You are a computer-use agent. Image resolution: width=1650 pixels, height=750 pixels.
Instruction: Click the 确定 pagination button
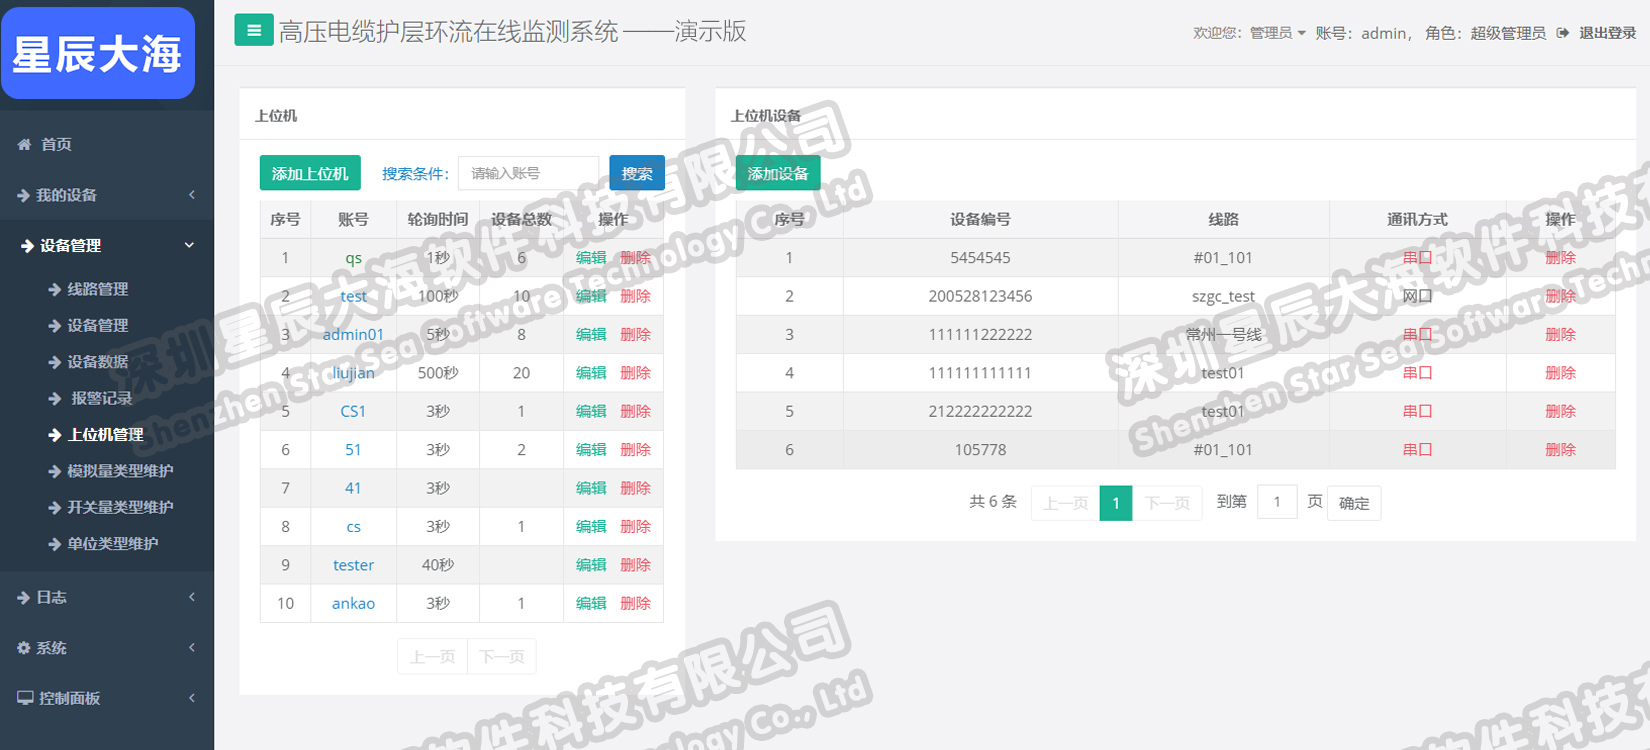1354,503
